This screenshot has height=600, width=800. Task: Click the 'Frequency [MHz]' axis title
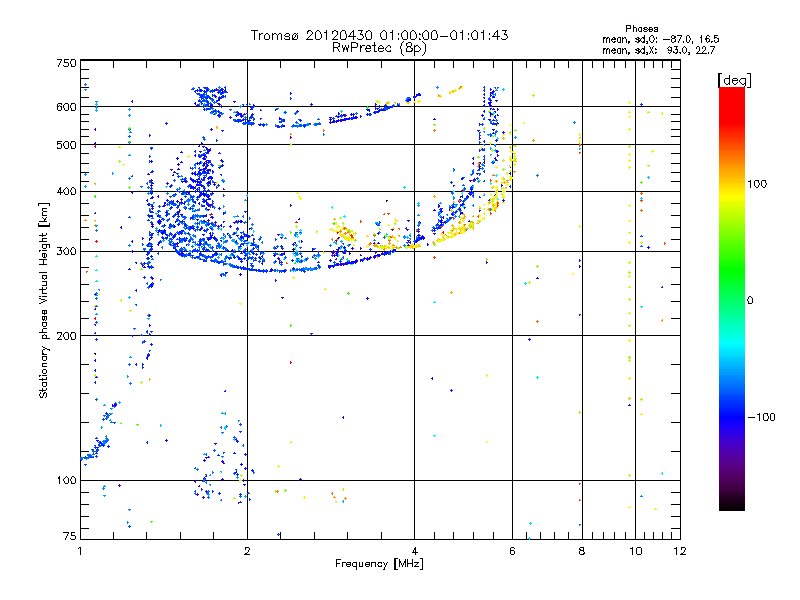point(379,564)
